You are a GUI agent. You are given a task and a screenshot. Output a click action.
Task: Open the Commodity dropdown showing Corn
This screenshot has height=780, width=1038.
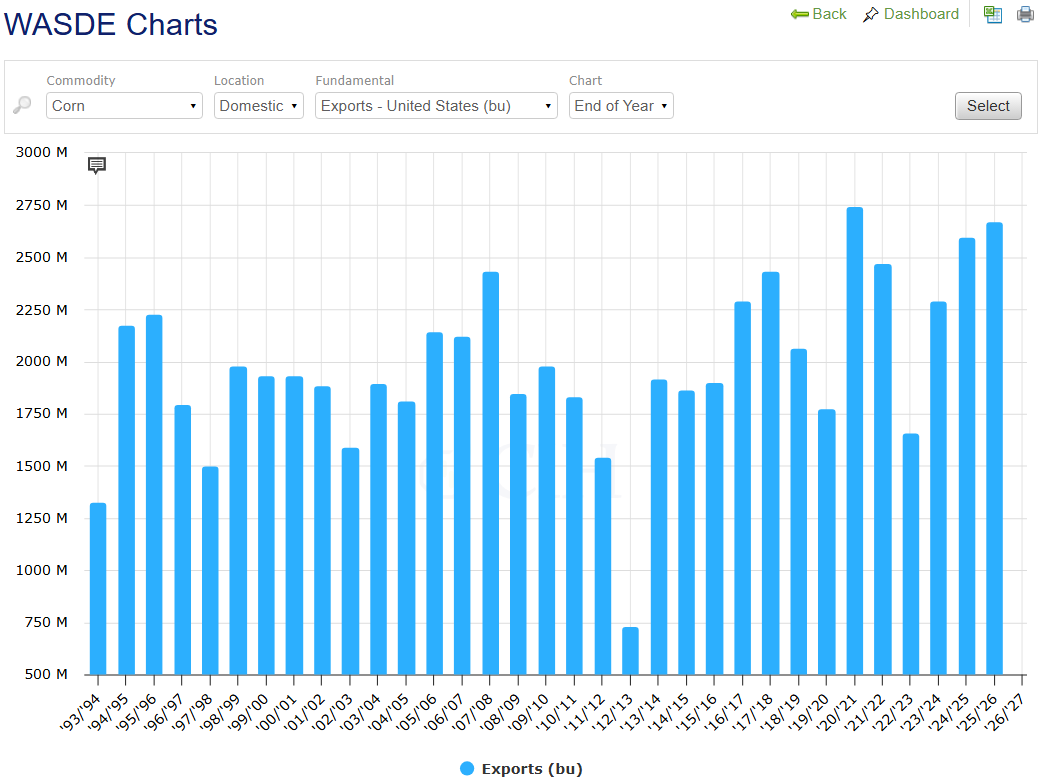pos(124,106)
